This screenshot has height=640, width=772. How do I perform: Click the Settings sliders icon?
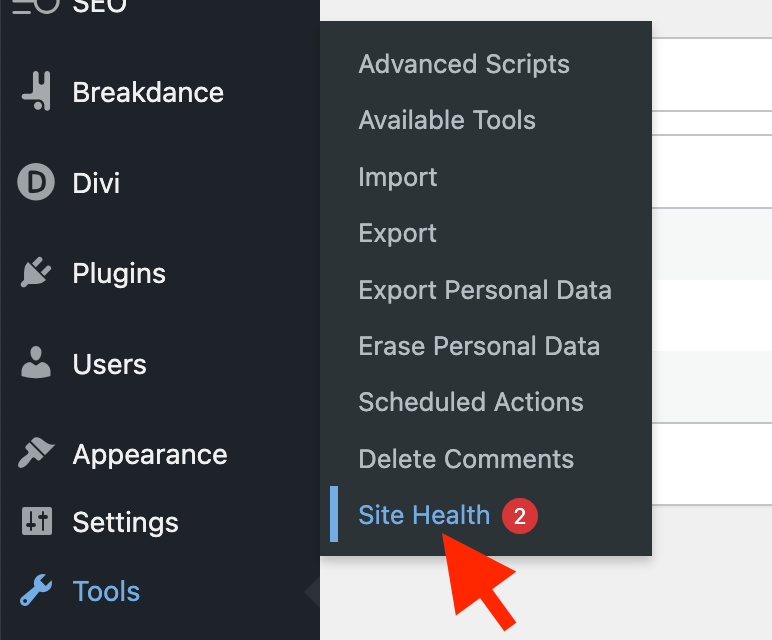pyautogui.click(x=36, y=522)
